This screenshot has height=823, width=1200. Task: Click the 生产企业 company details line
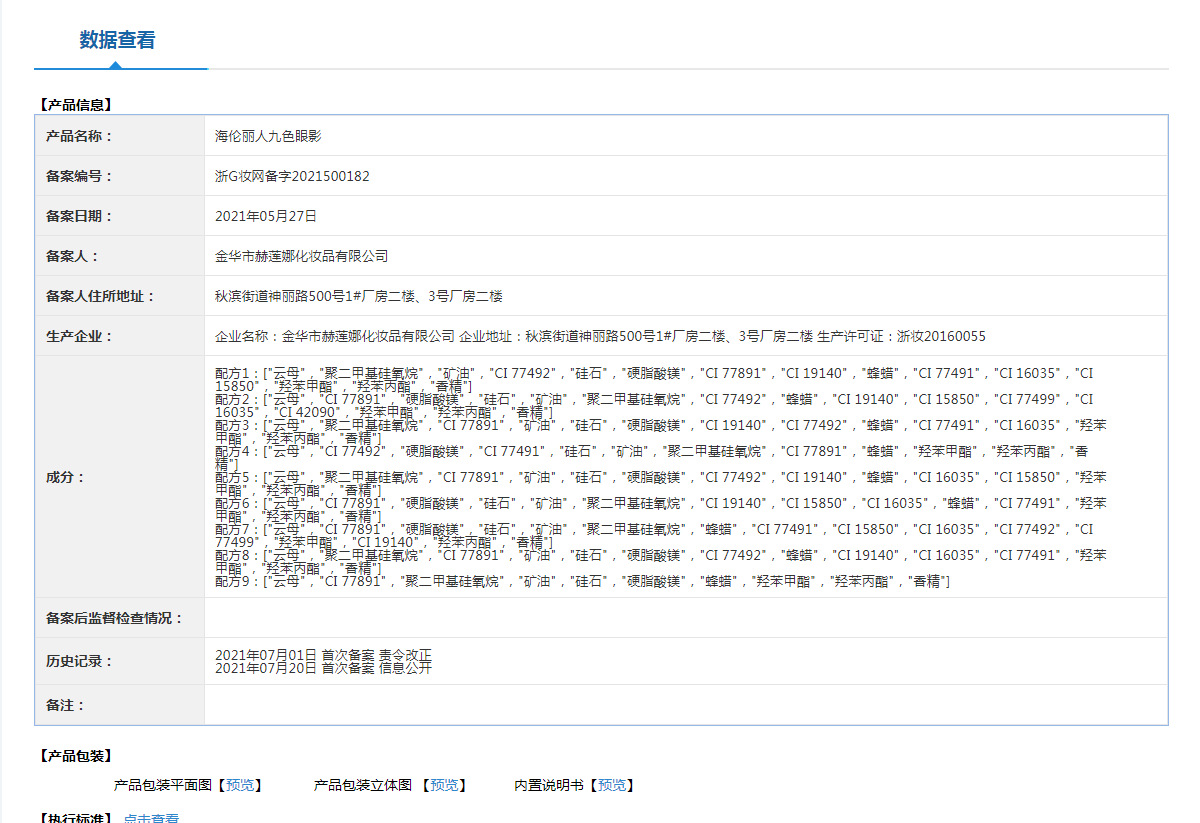pyautogui.click(x=600, y=336)
